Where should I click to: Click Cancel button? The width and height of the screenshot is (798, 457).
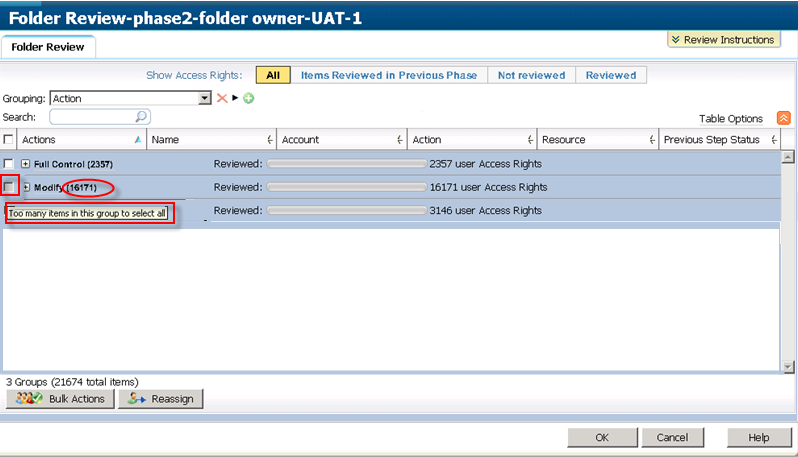coord(672,437)
